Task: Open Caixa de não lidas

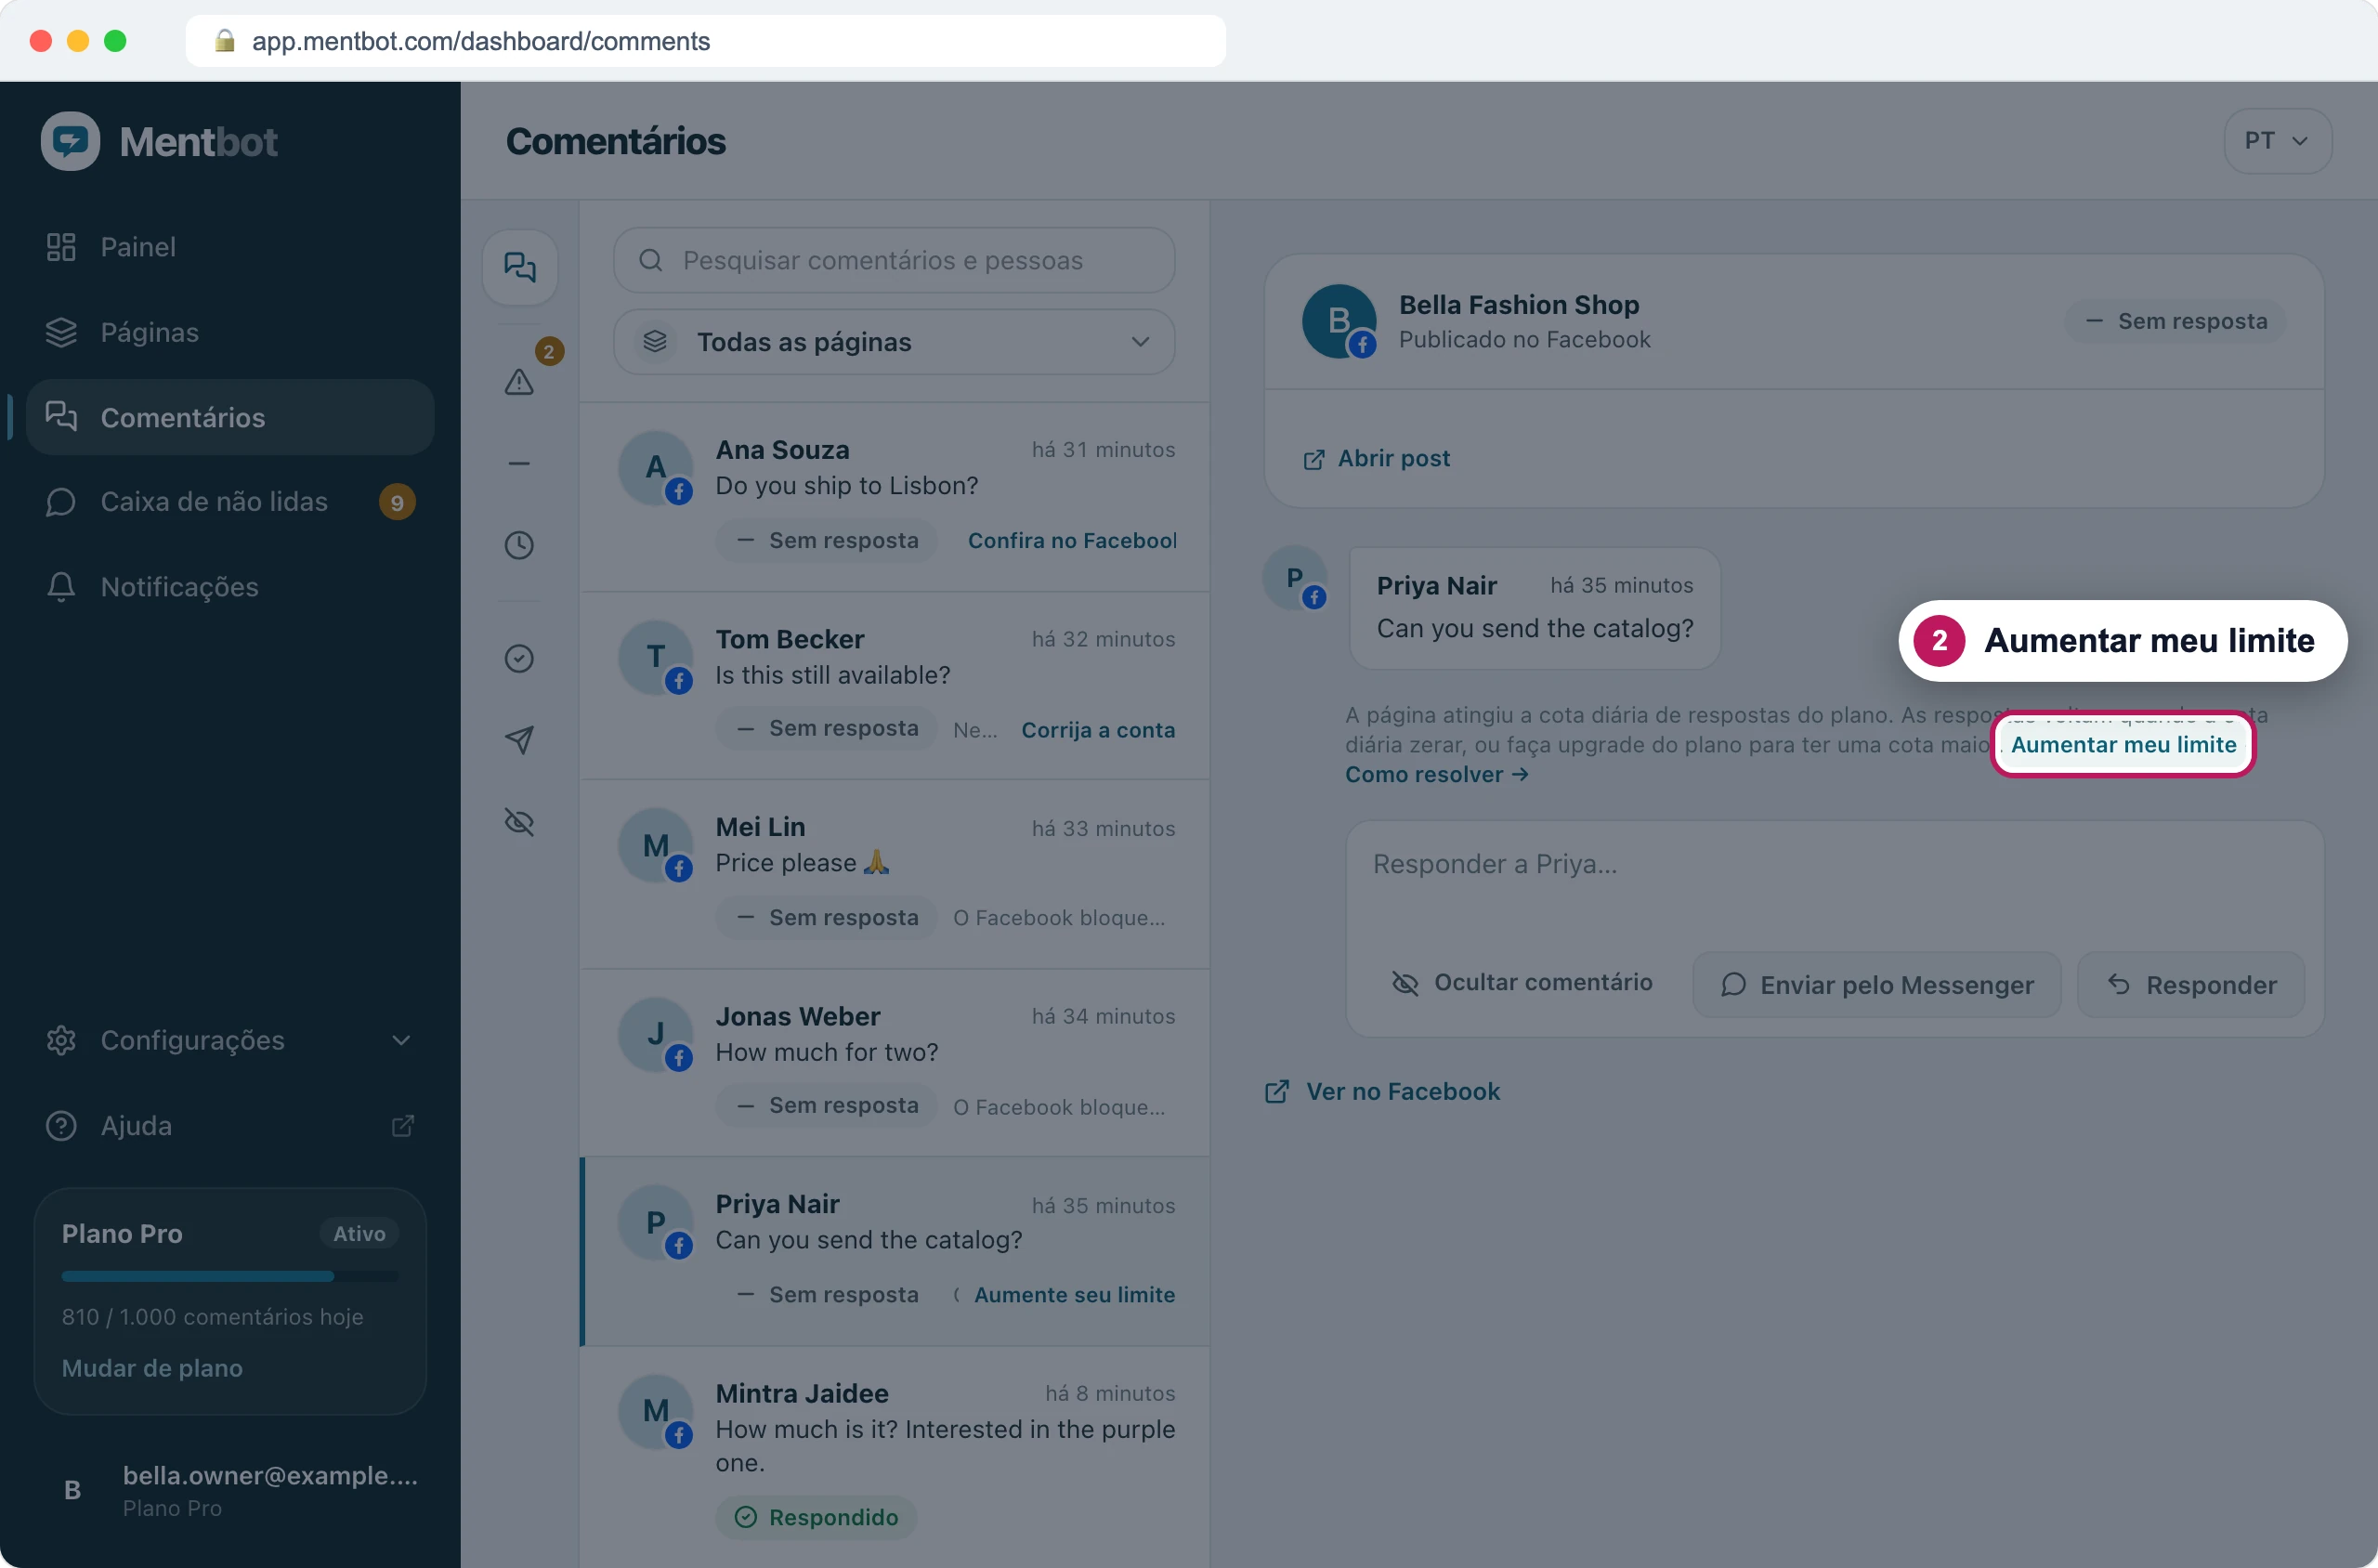Action: [x=230, y=502]
